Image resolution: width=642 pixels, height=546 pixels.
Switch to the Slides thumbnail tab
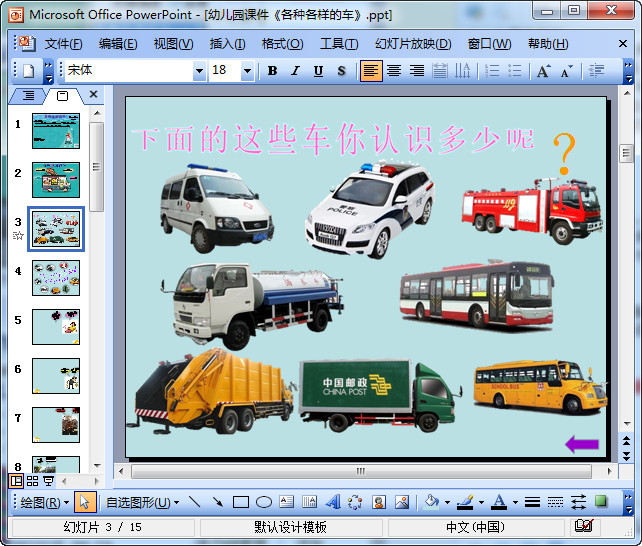click(62, 96)
